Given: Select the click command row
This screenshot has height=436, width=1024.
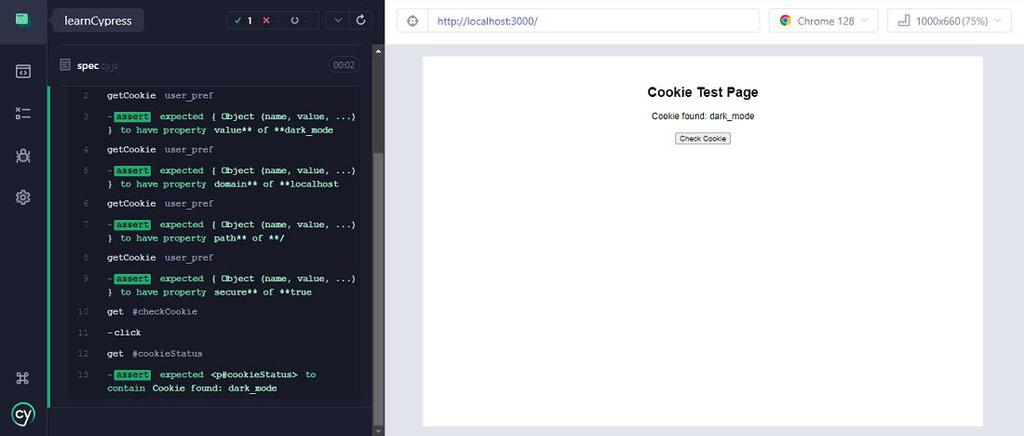Looking at the screenshot, I should (x=215, y=333).
